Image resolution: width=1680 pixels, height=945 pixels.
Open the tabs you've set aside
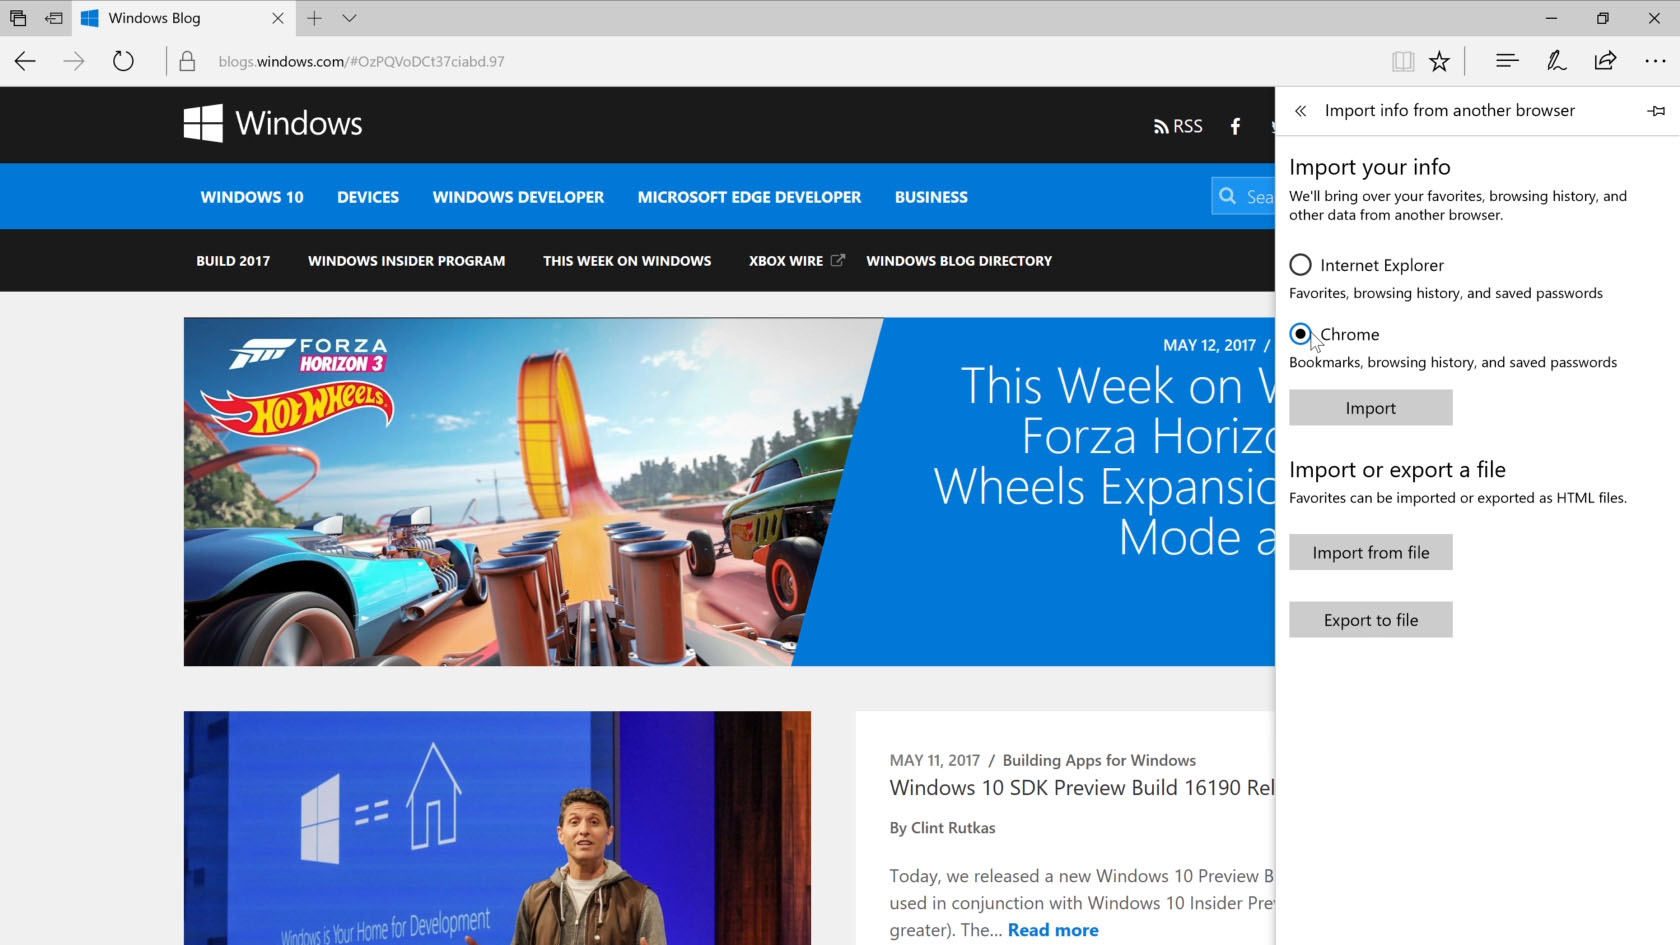(x=18, y=18)
